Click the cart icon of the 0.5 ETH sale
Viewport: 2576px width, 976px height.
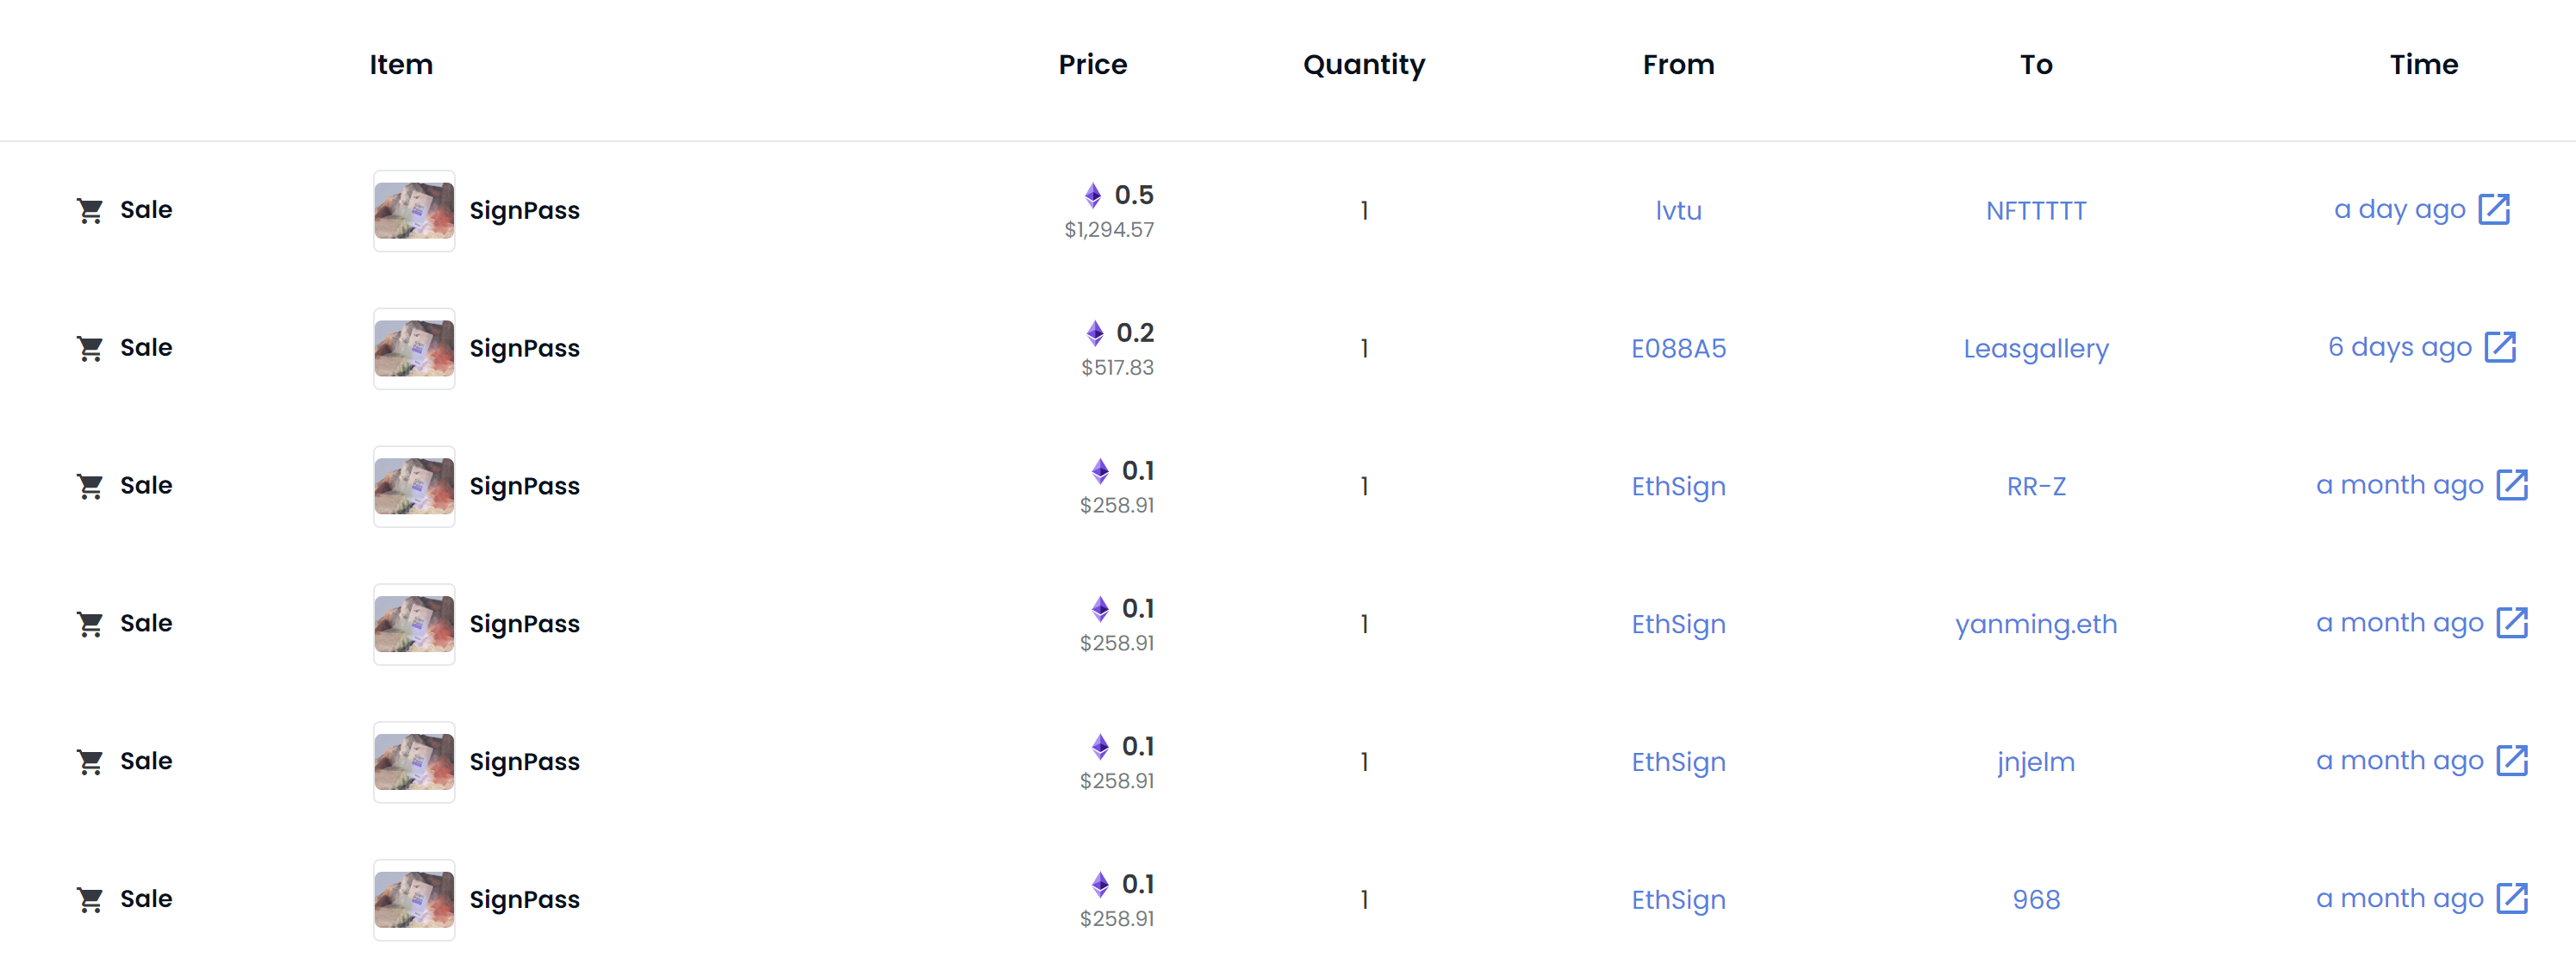pos(90,211)
